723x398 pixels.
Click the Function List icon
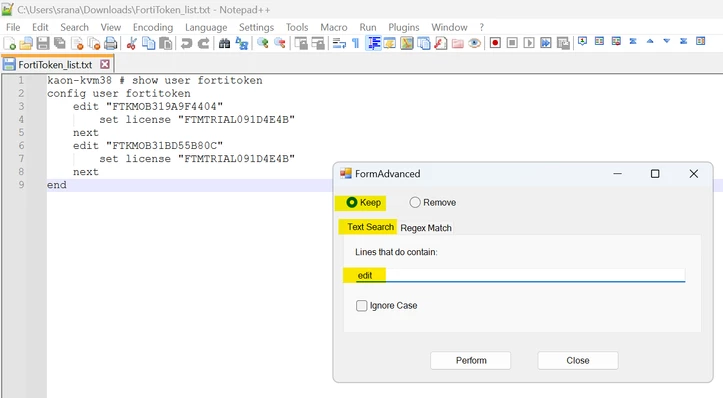pos(441,43)
